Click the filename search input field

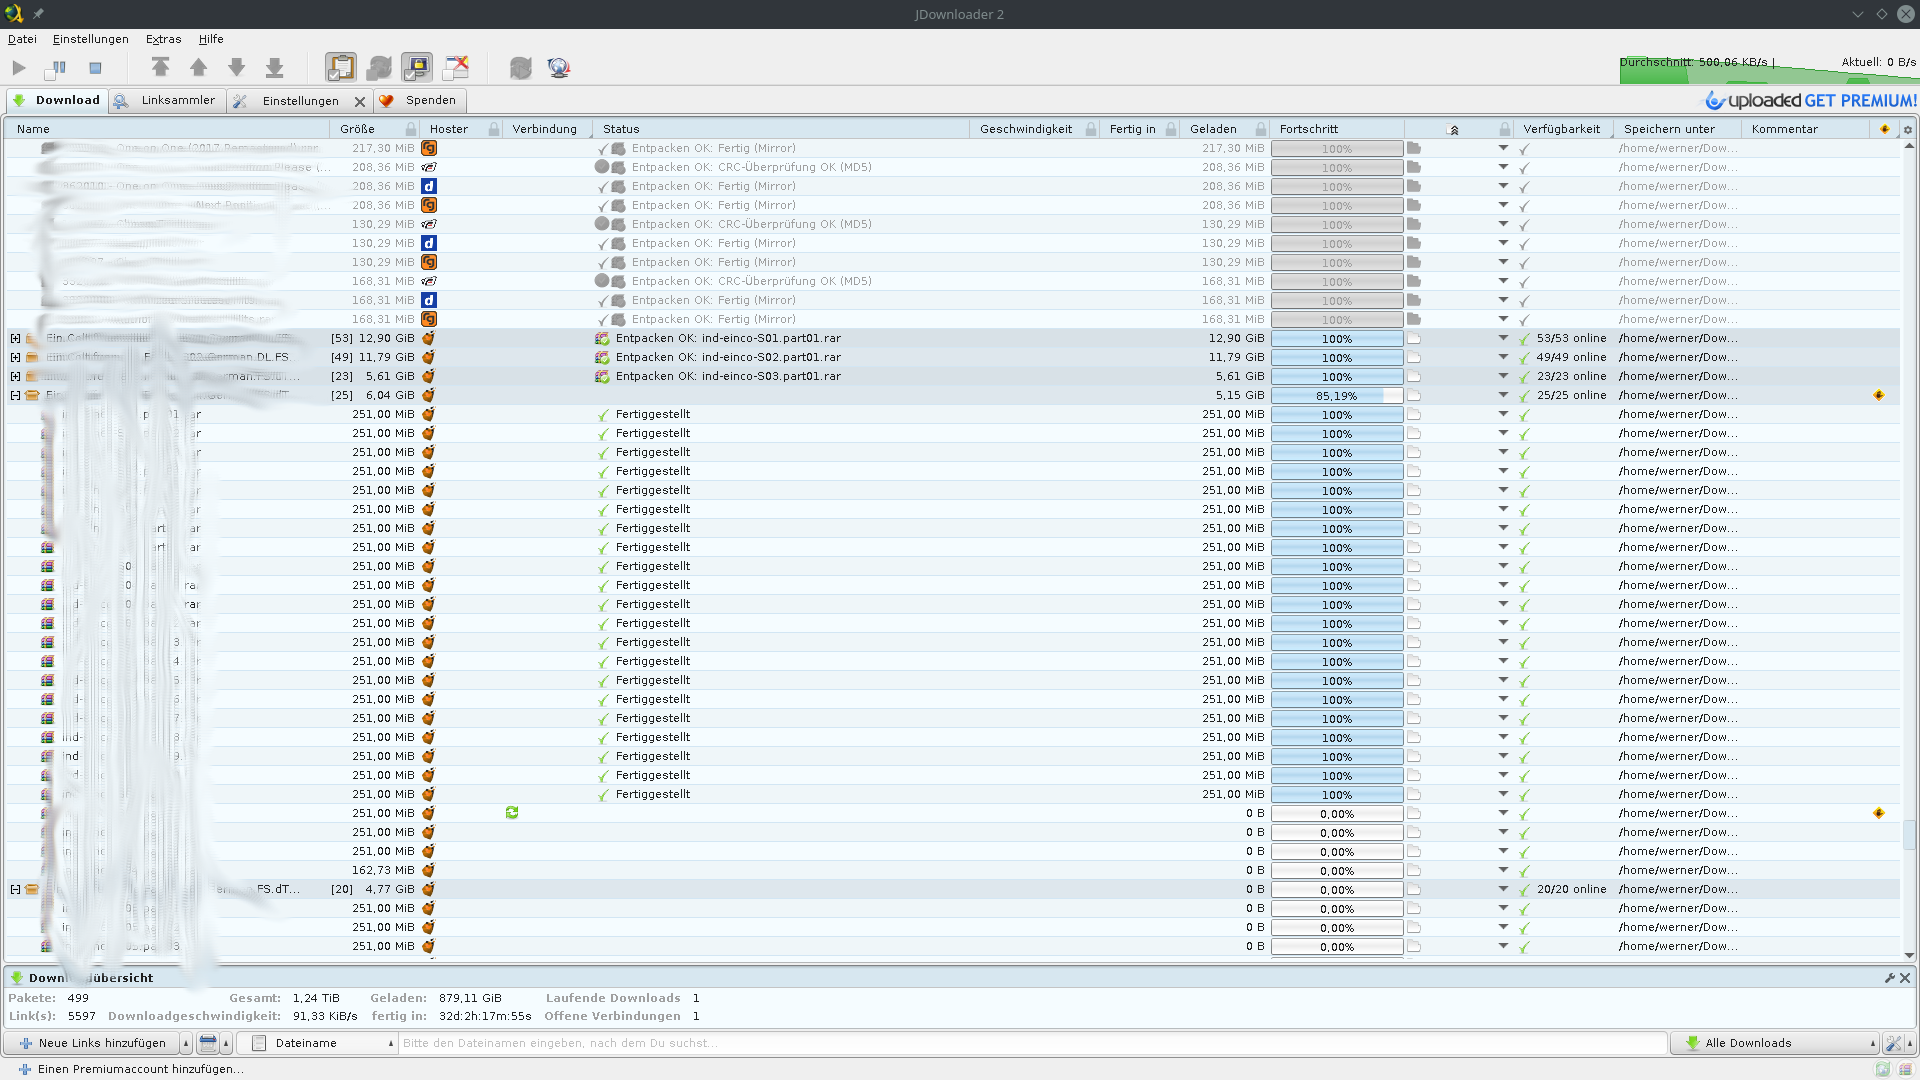point(1030,1043)
